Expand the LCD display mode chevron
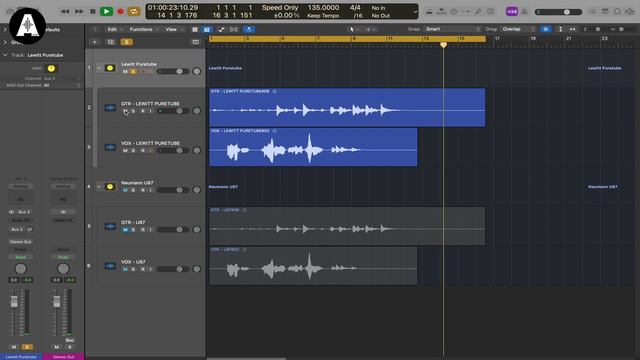640x360 pixels. click(415, 11)
